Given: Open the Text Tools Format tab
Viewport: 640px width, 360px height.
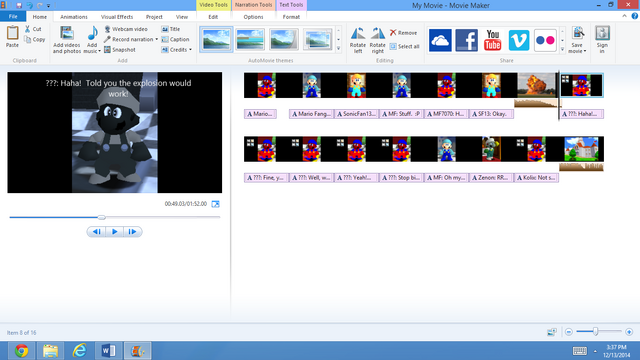Looking at the screenshot, I should 291,17.
